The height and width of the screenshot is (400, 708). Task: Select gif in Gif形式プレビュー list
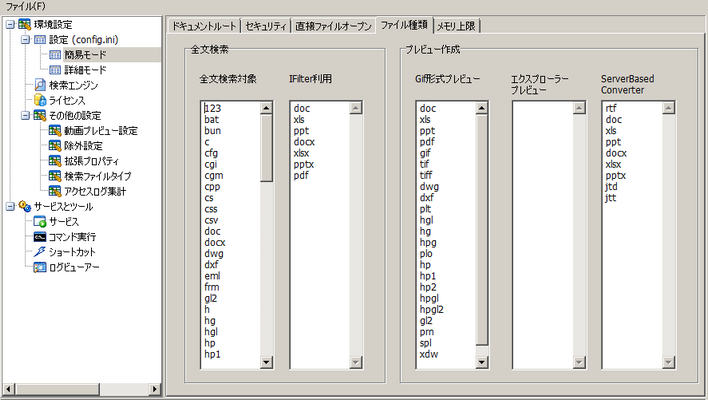425,153
